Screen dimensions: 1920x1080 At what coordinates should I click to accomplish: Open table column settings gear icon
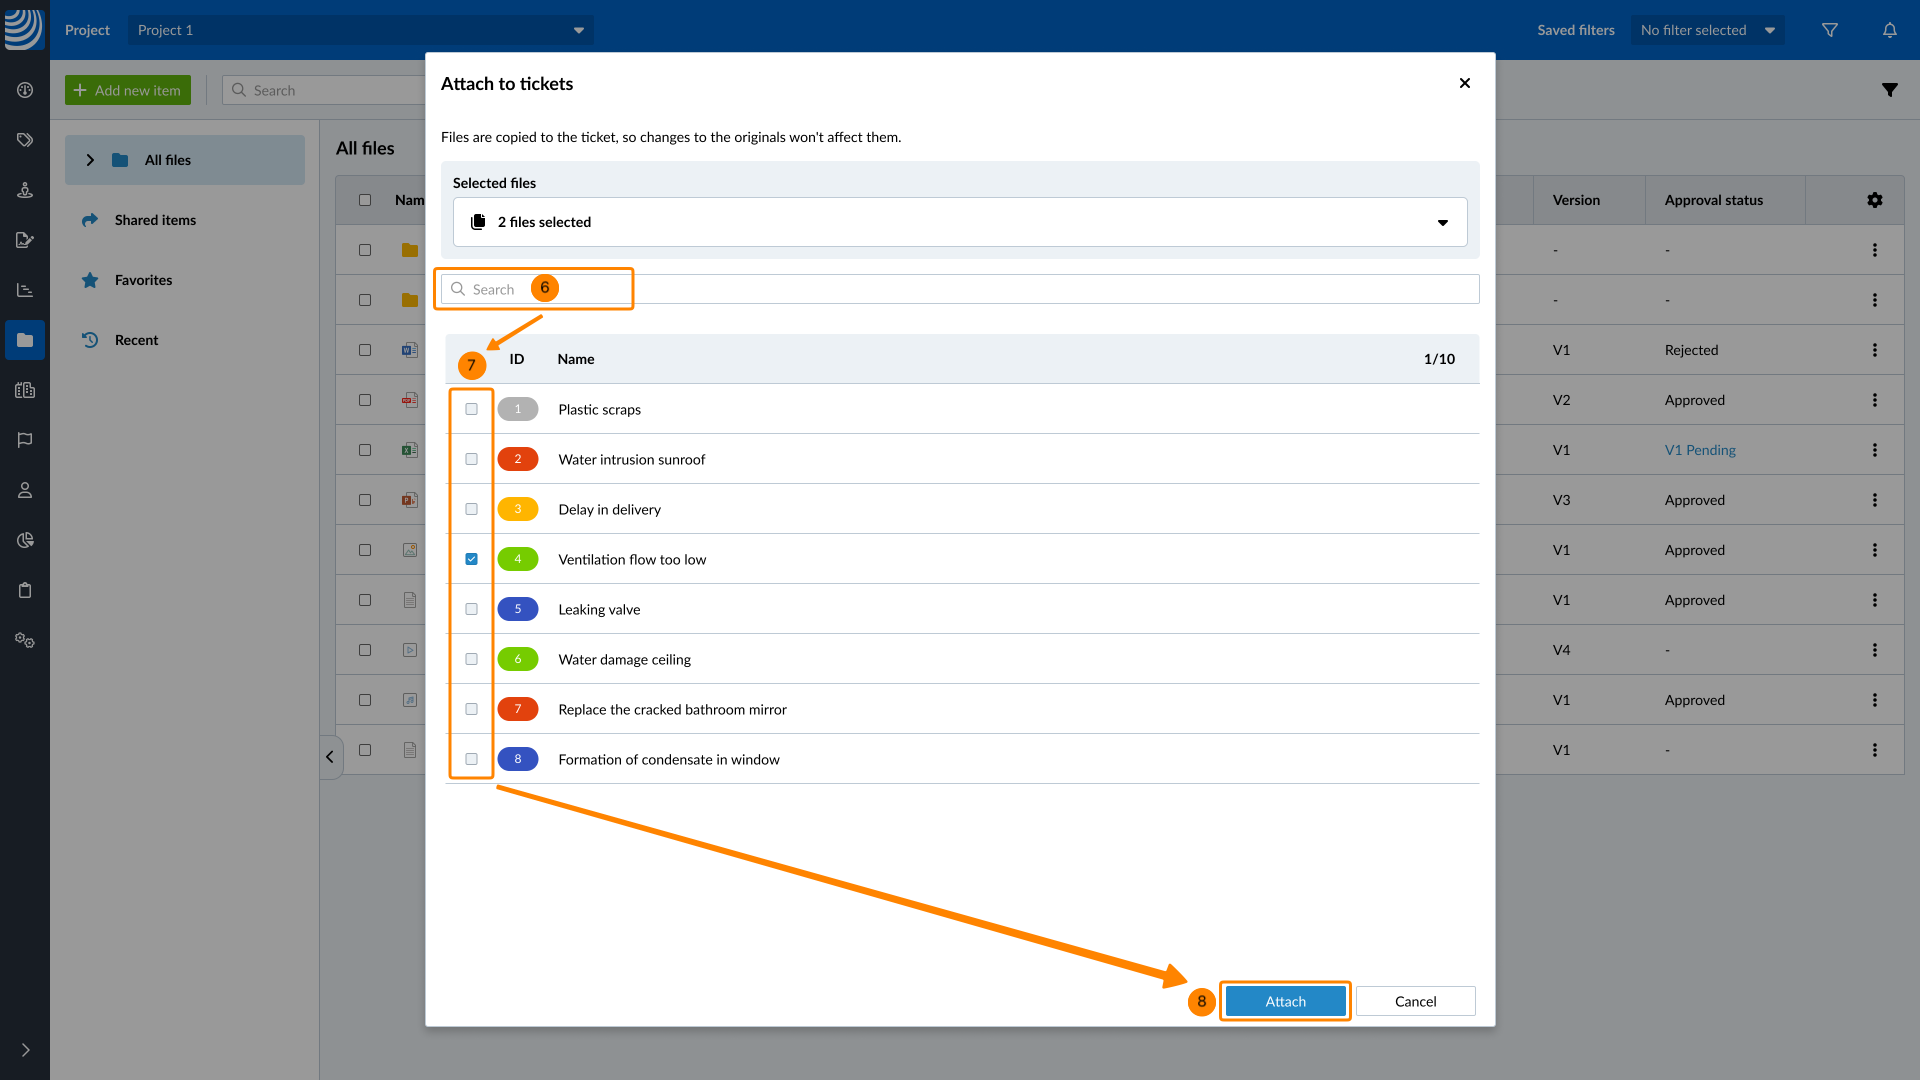coord(1874,200)
